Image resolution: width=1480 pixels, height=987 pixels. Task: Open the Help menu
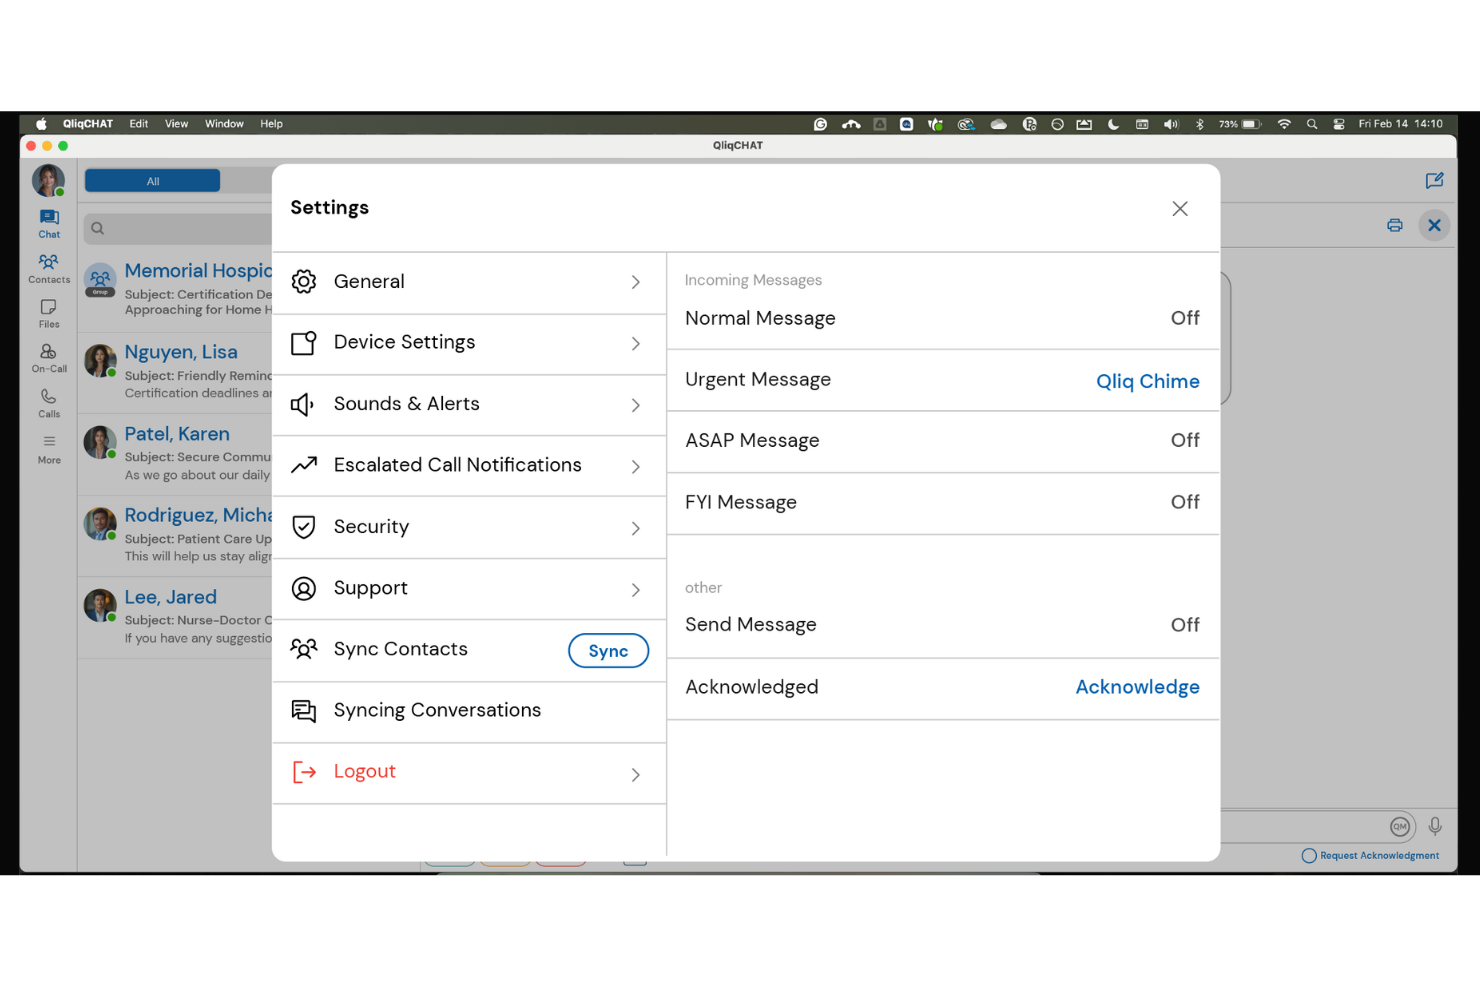[x=271, y=124]
